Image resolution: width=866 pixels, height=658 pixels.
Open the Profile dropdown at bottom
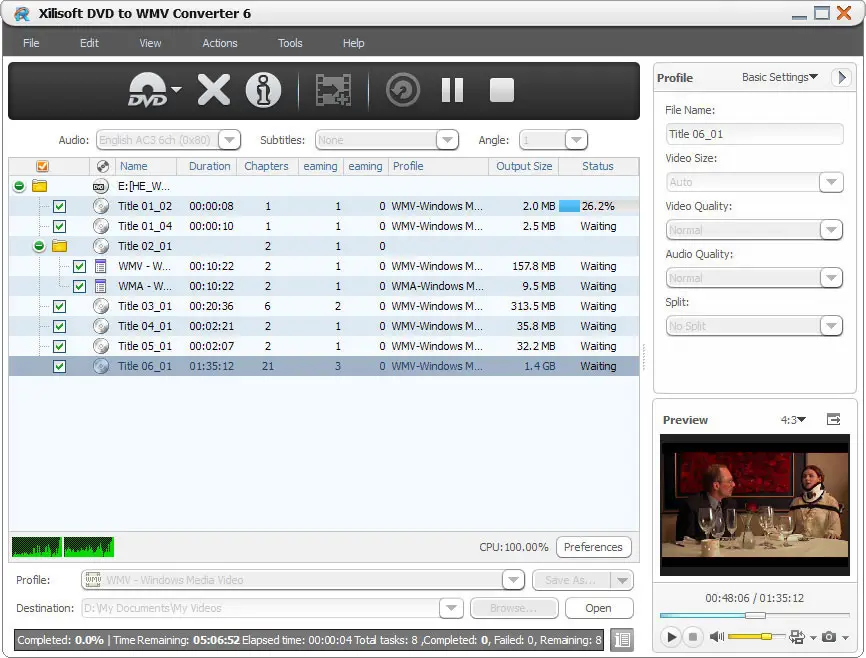pos(513,579)
